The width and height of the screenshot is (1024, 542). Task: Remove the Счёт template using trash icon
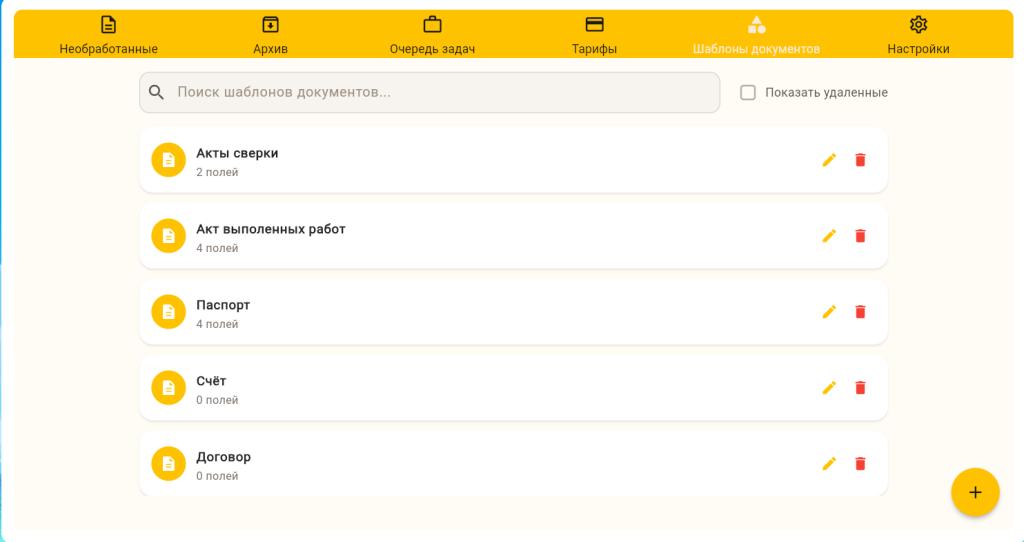[860, 388]
